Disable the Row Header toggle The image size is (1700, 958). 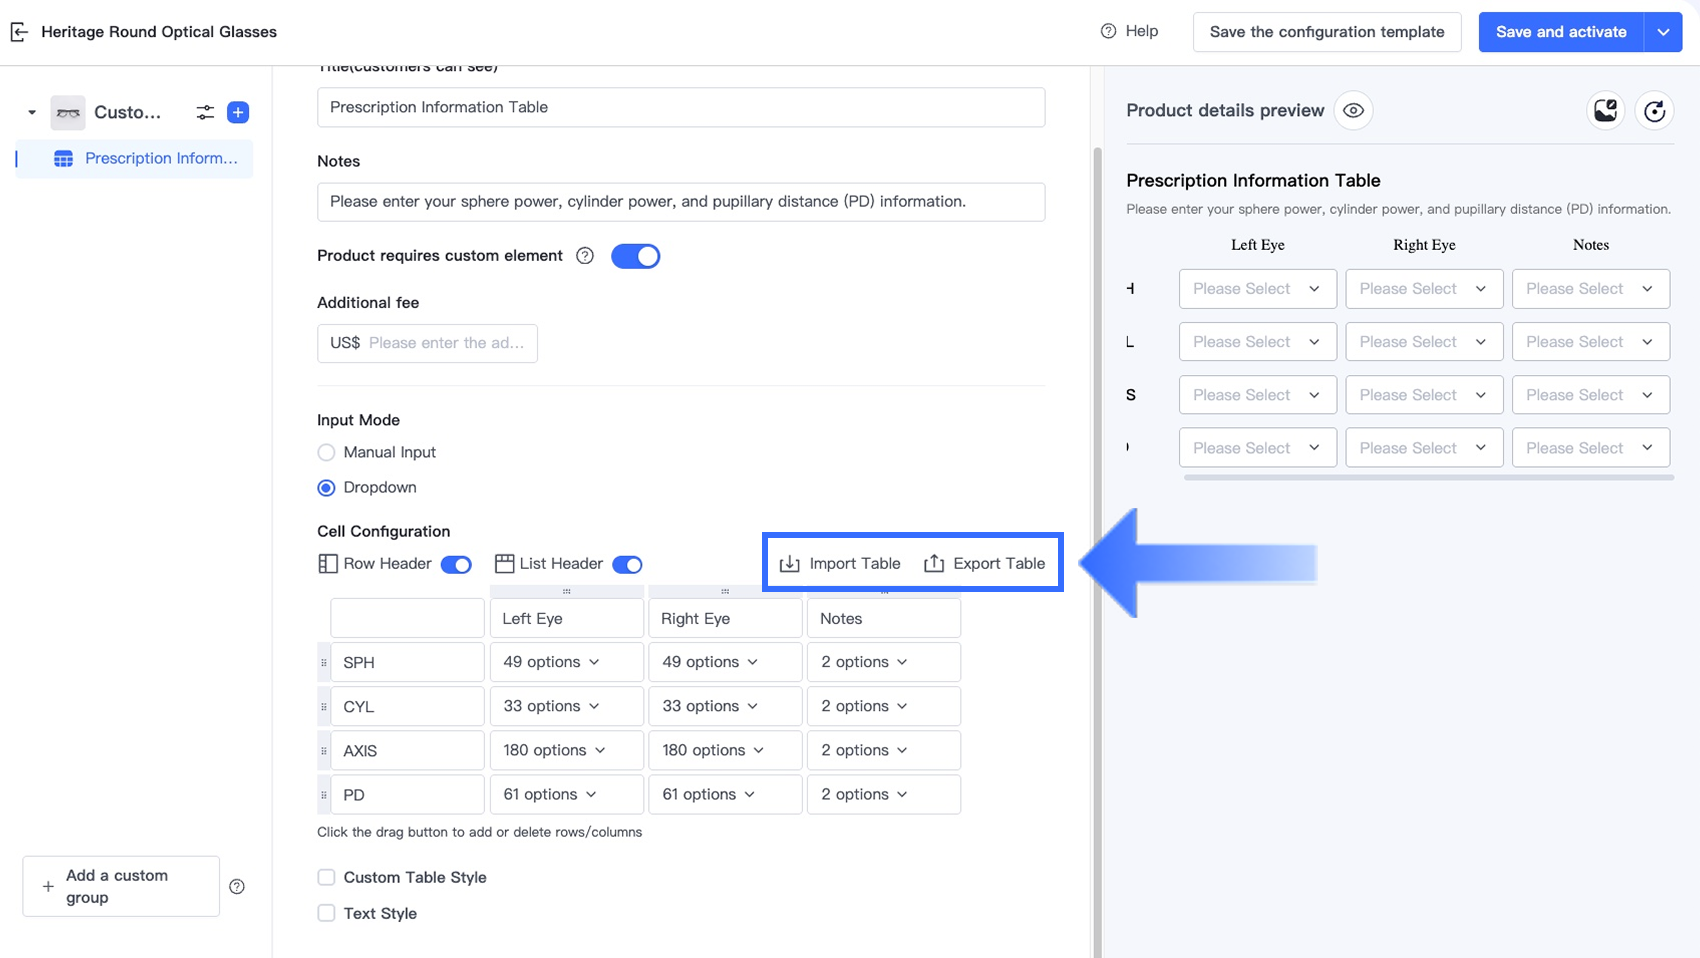[456, 565]
